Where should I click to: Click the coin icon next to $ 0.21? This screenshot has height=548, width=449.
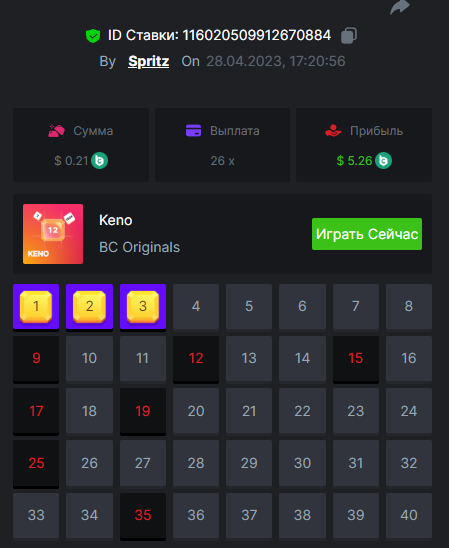[x=100, y=161]
